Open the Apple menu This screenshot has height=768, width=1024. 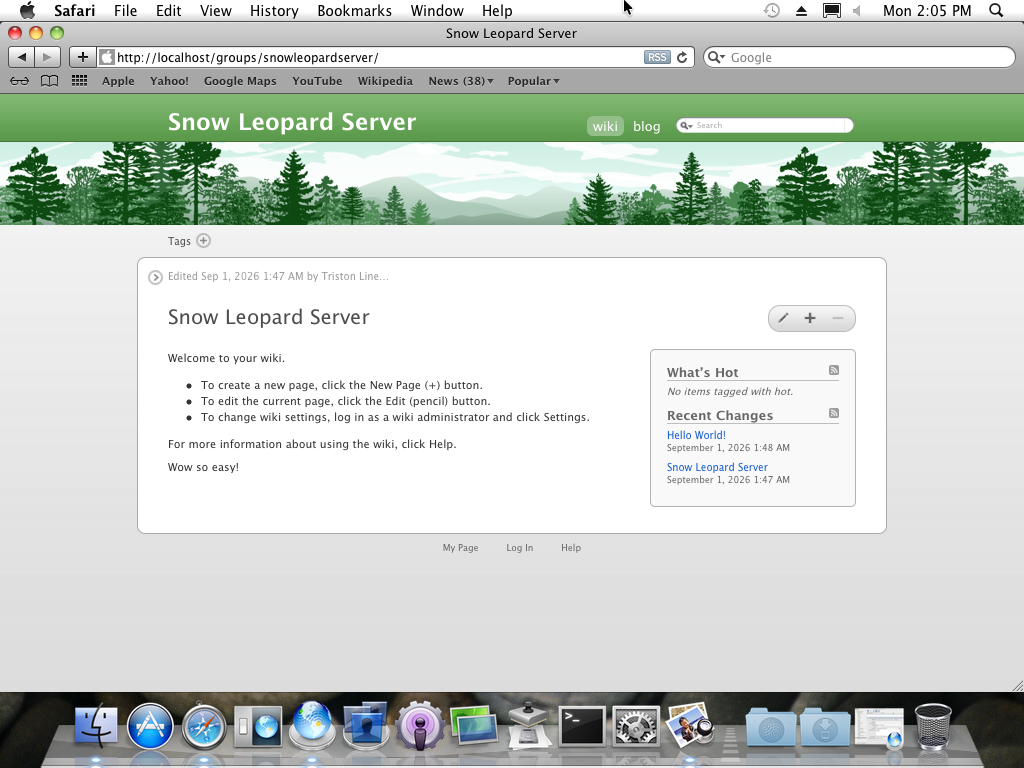pyautogui.click(x=27, y=10)
